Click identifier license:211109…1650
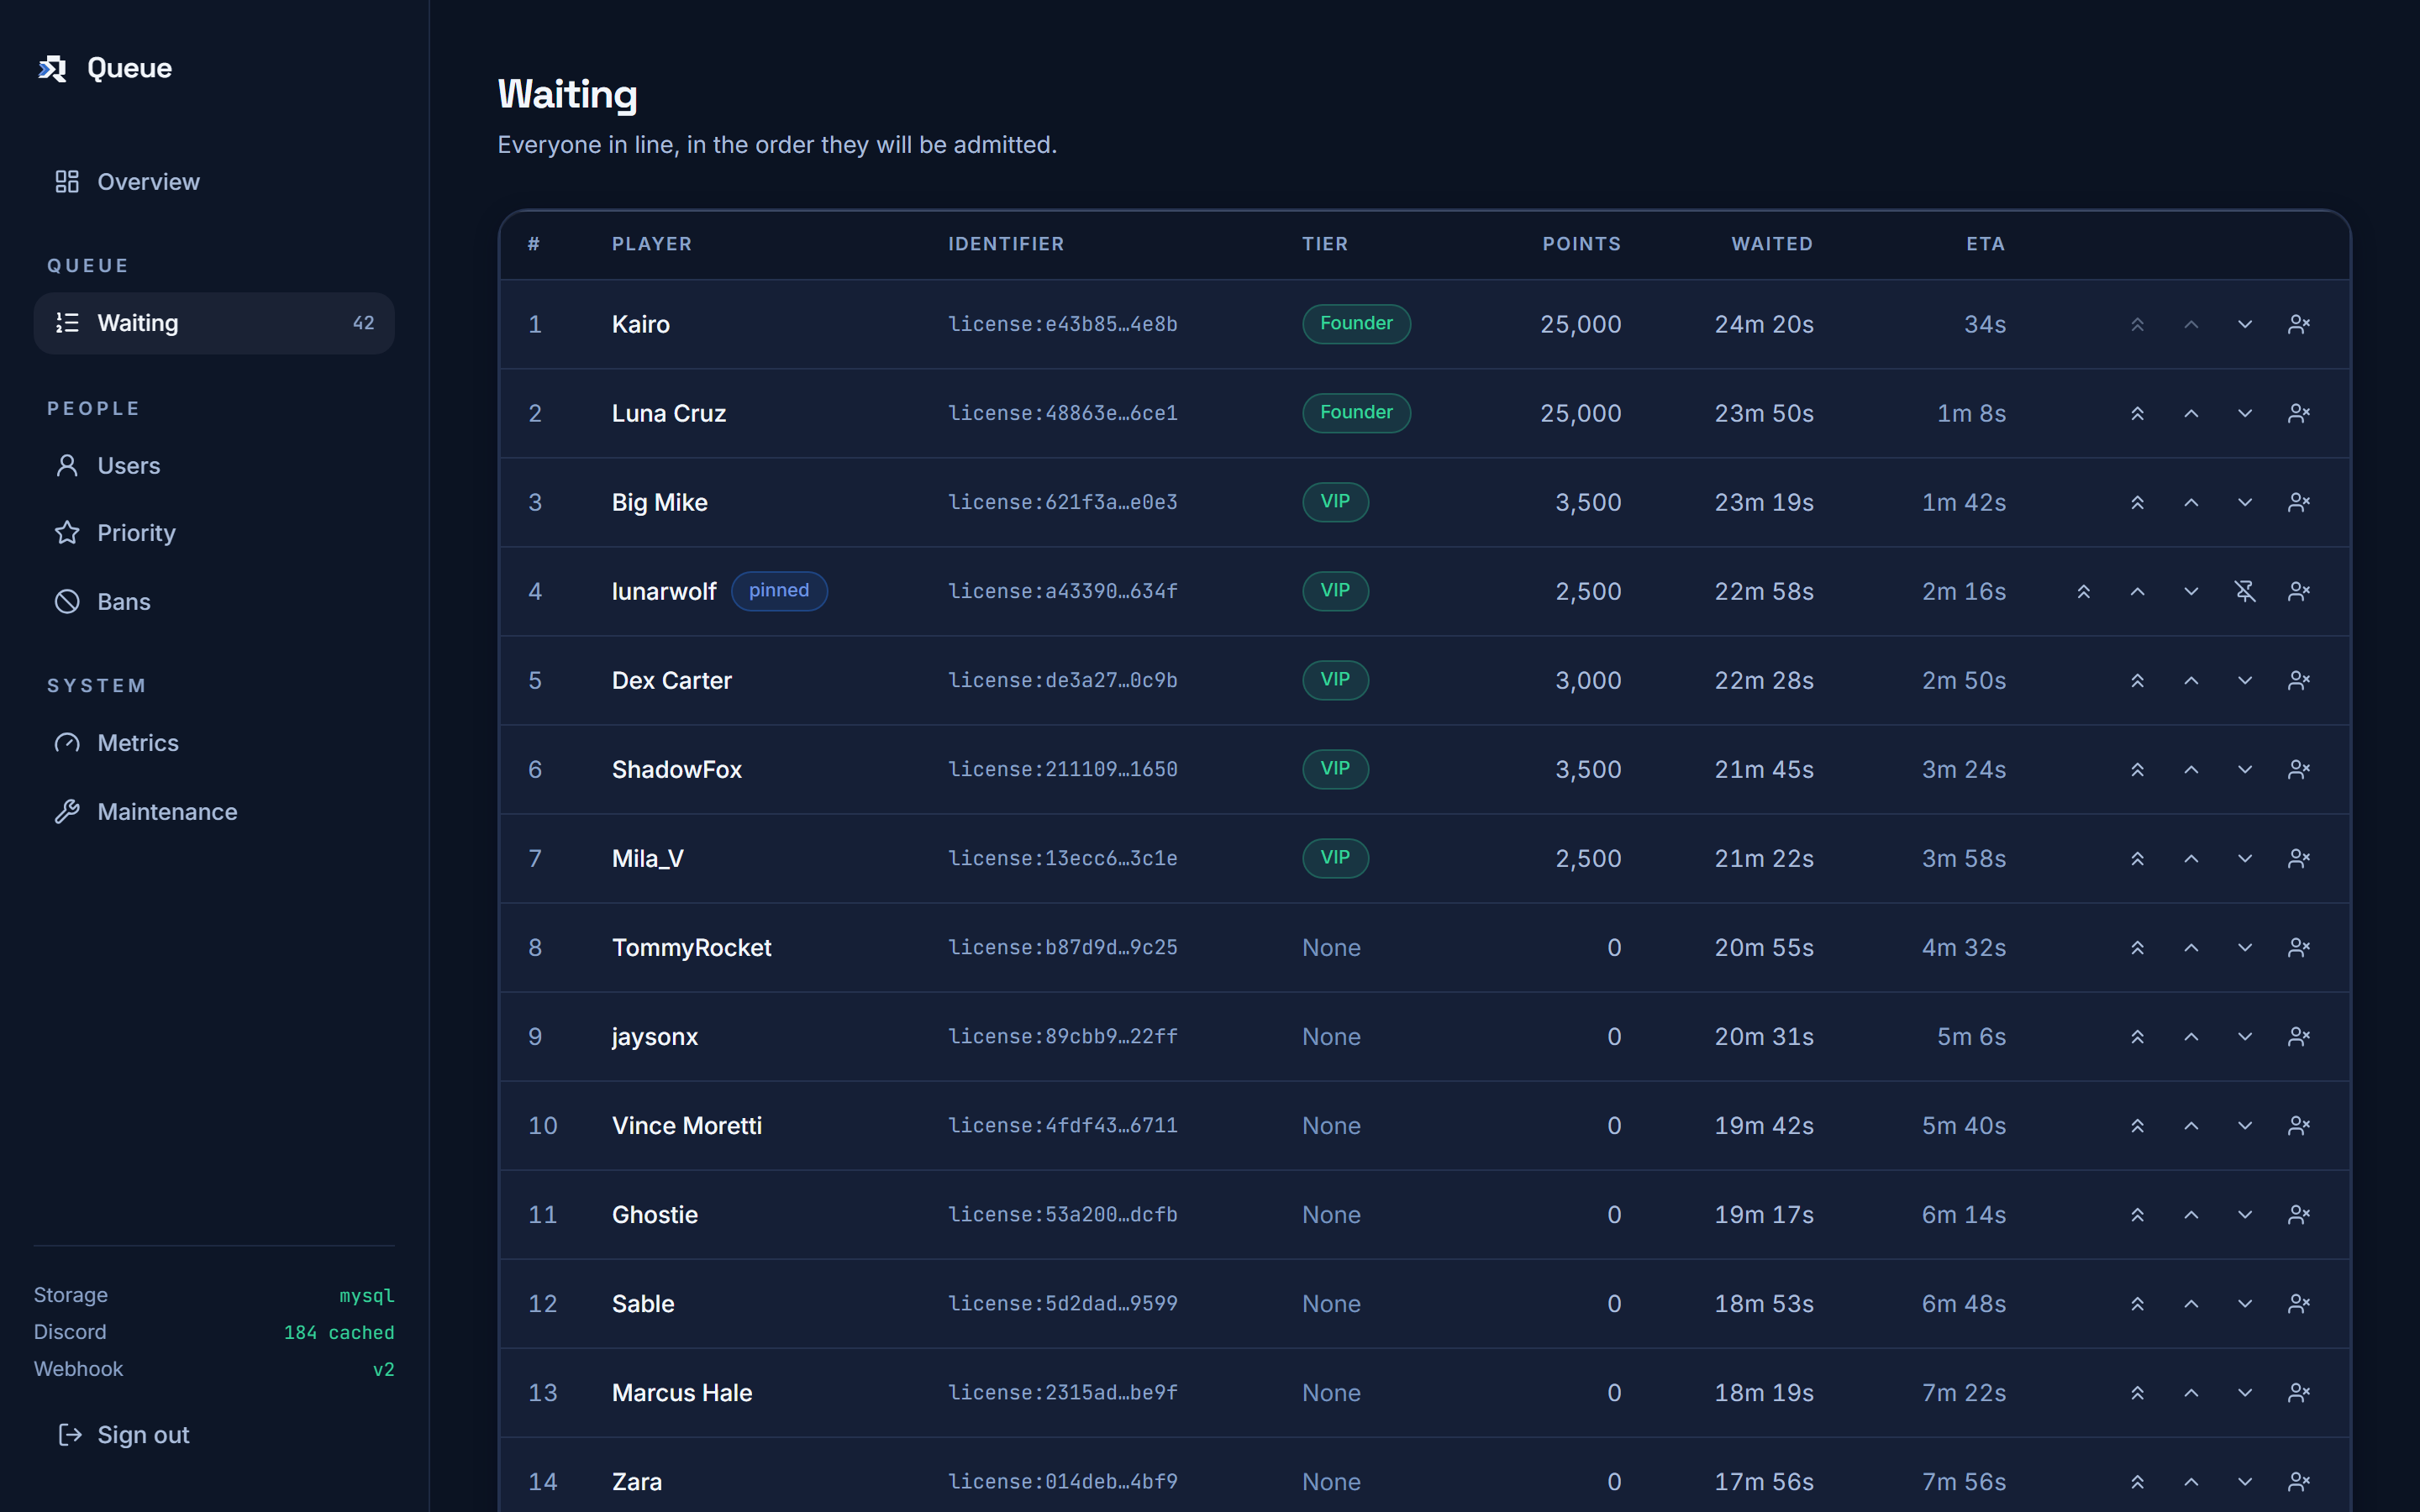The width and height of the screenshot is (2420, 1512). (x=1062, y=769)
